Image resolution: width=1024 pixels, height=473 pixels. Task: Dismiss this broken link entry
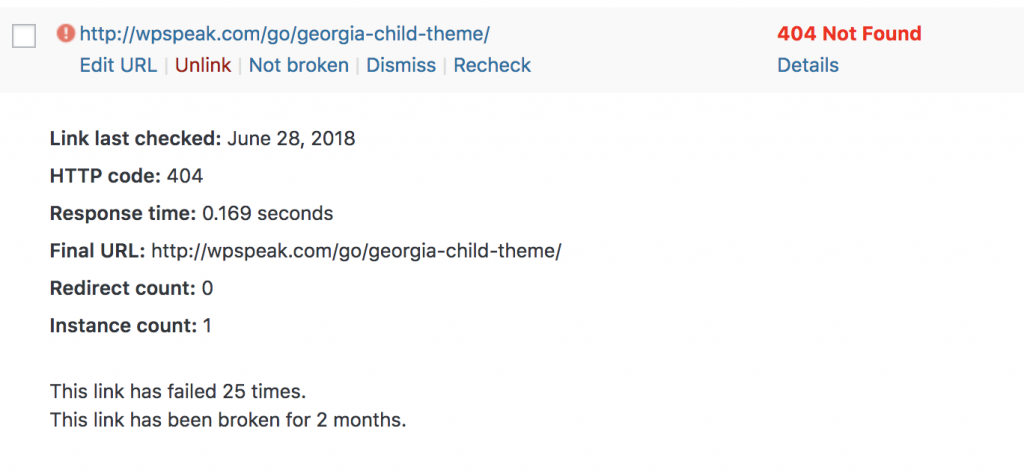(401, 65)
